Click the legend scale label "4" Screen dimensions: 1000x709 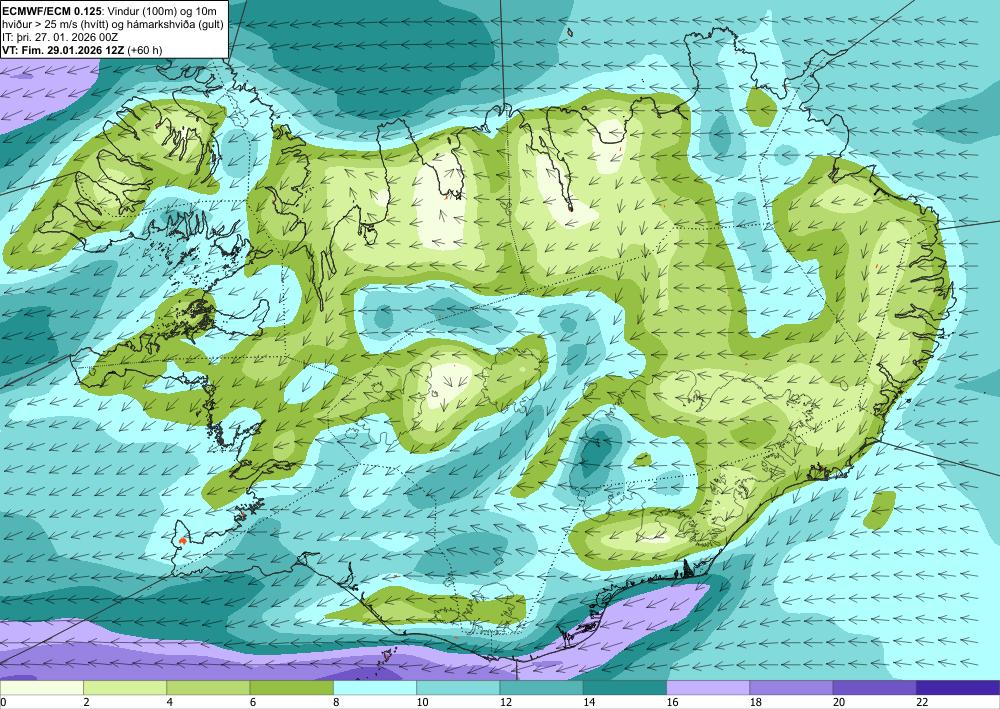click(170, 703)
